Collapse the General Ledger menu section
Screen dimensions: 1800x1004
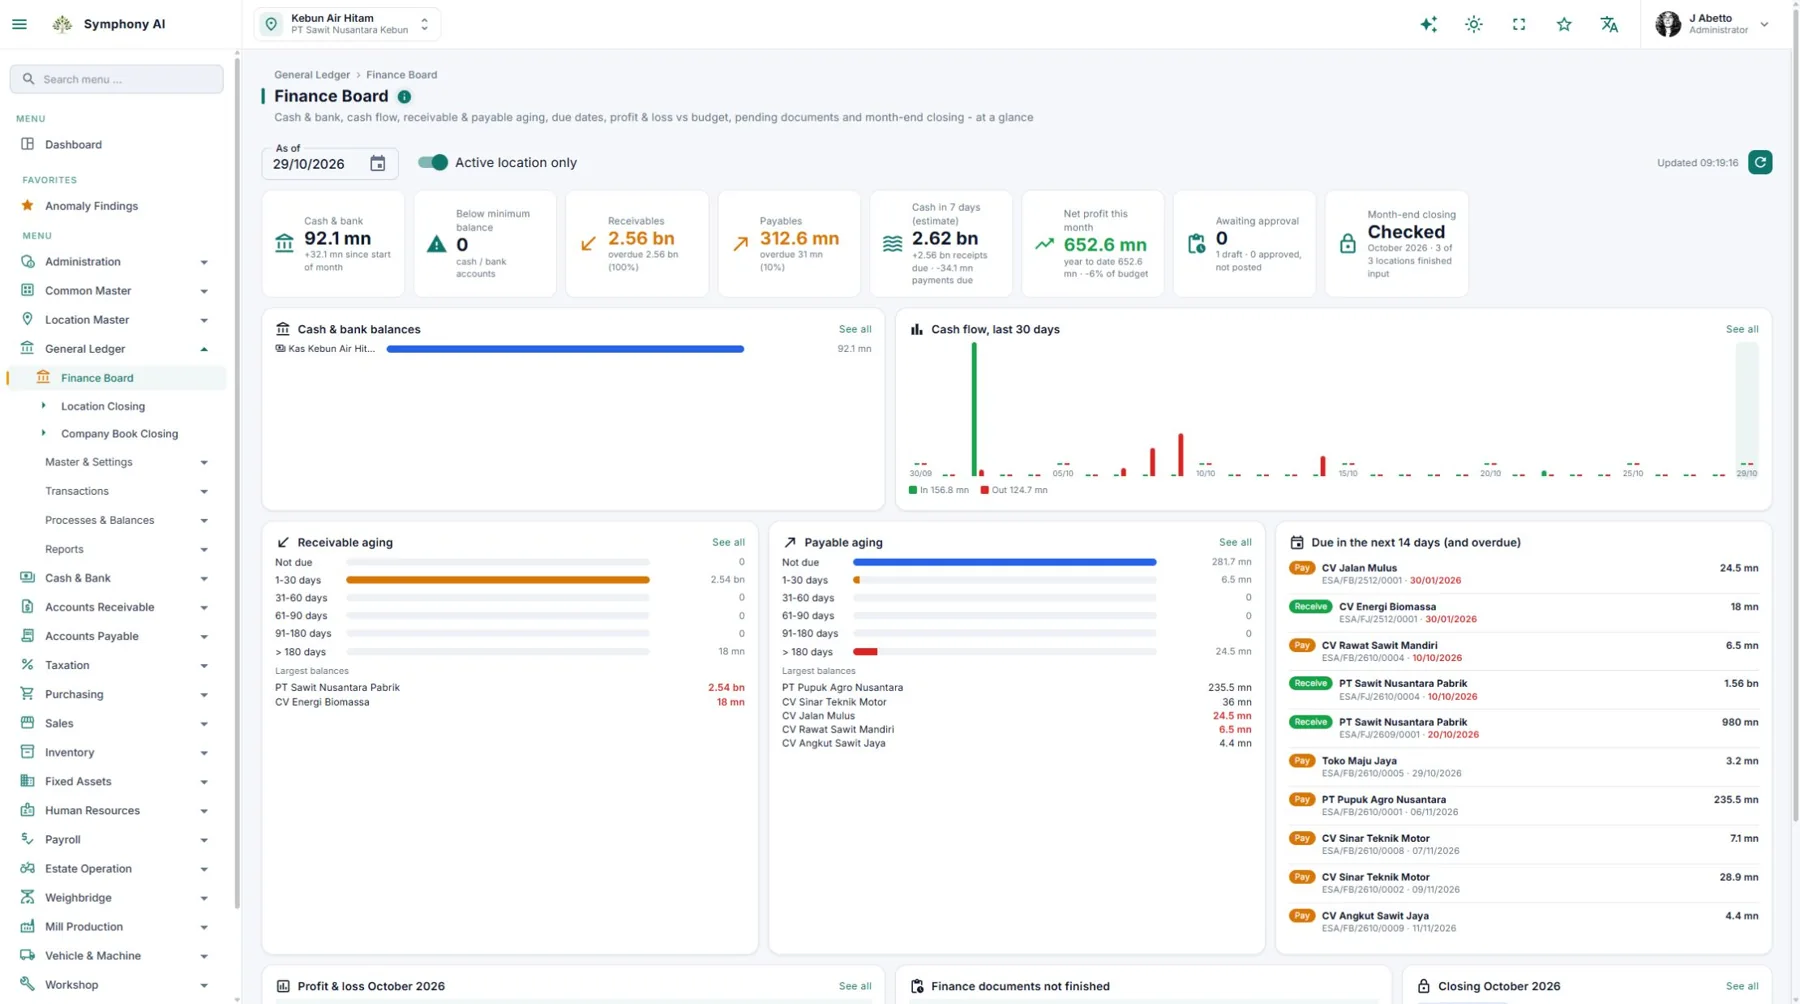pyautogui.click(x=115, y=349)
